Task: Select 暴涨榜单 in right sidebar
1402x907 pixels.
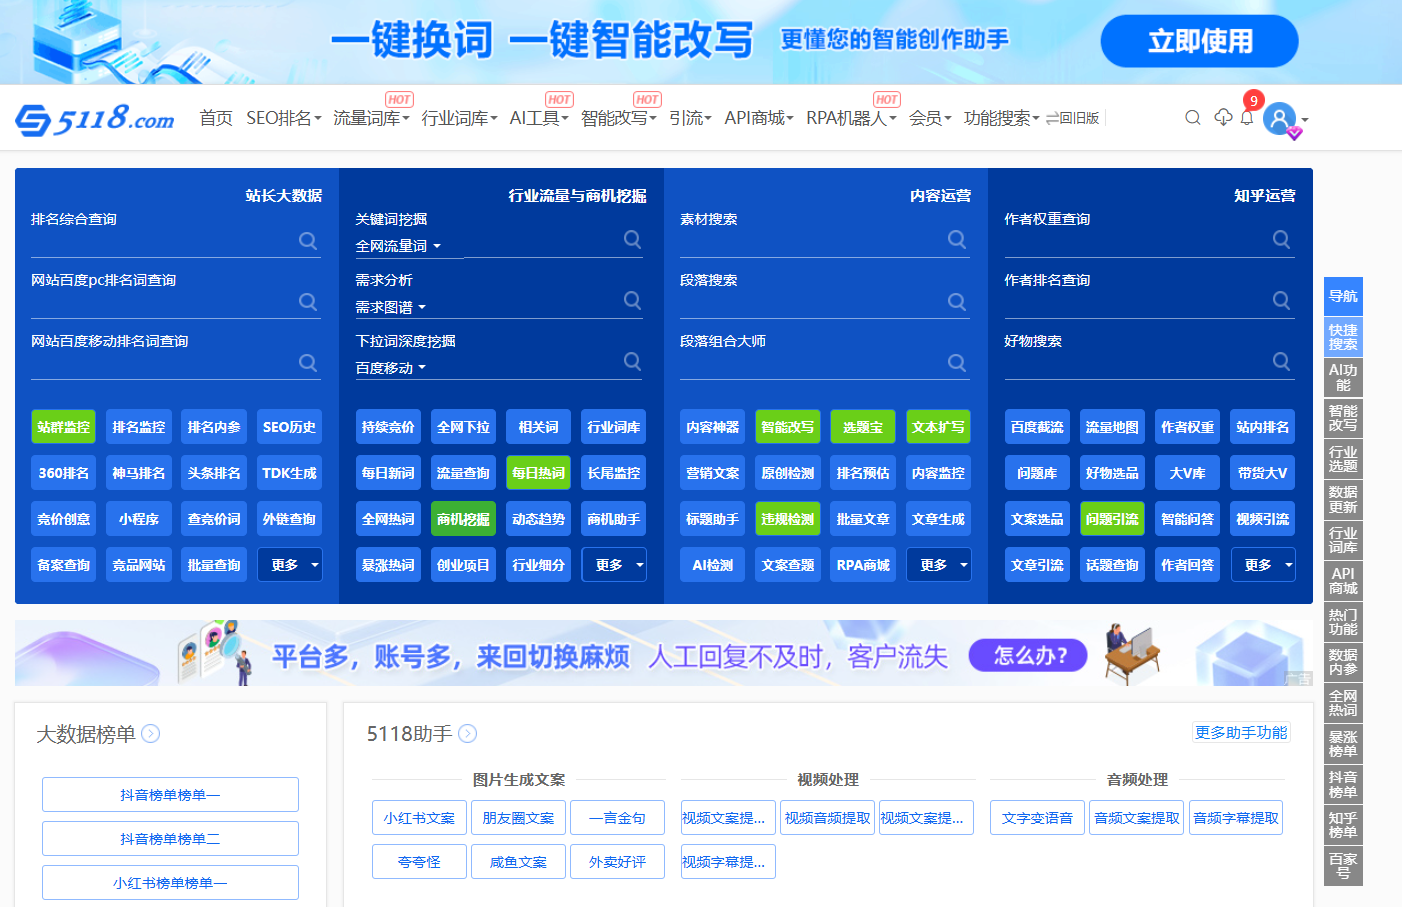Action: (1343, 743)
